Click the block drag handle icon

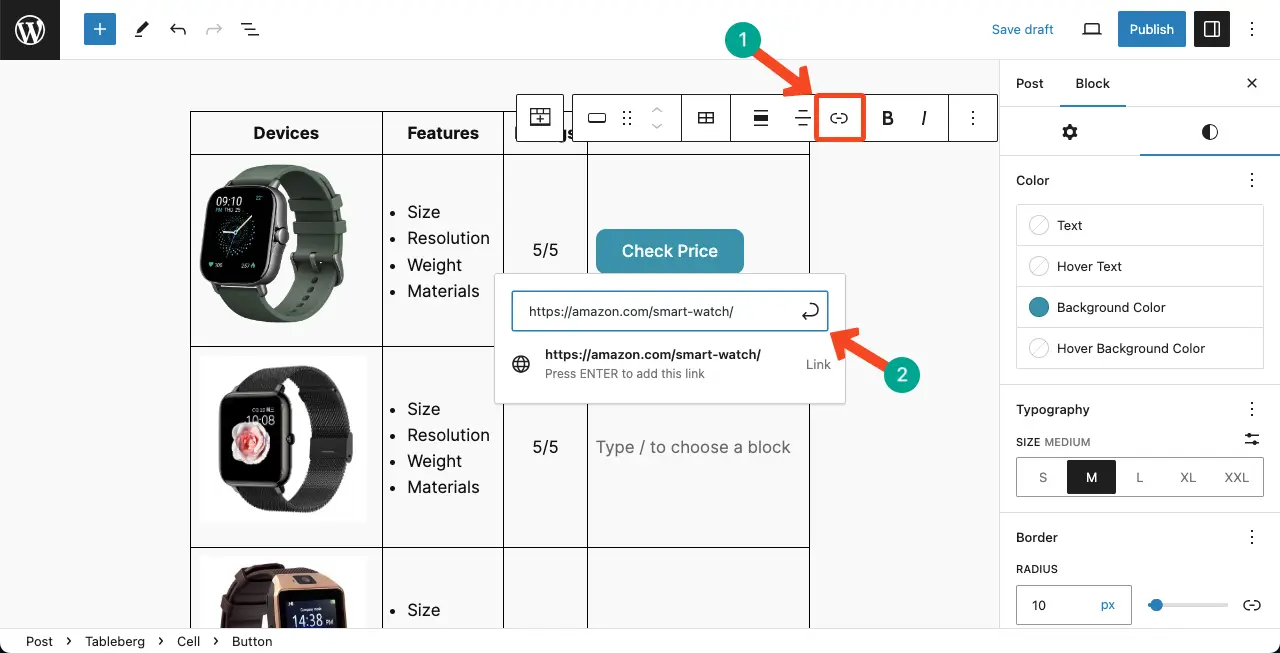coord(627,118)
